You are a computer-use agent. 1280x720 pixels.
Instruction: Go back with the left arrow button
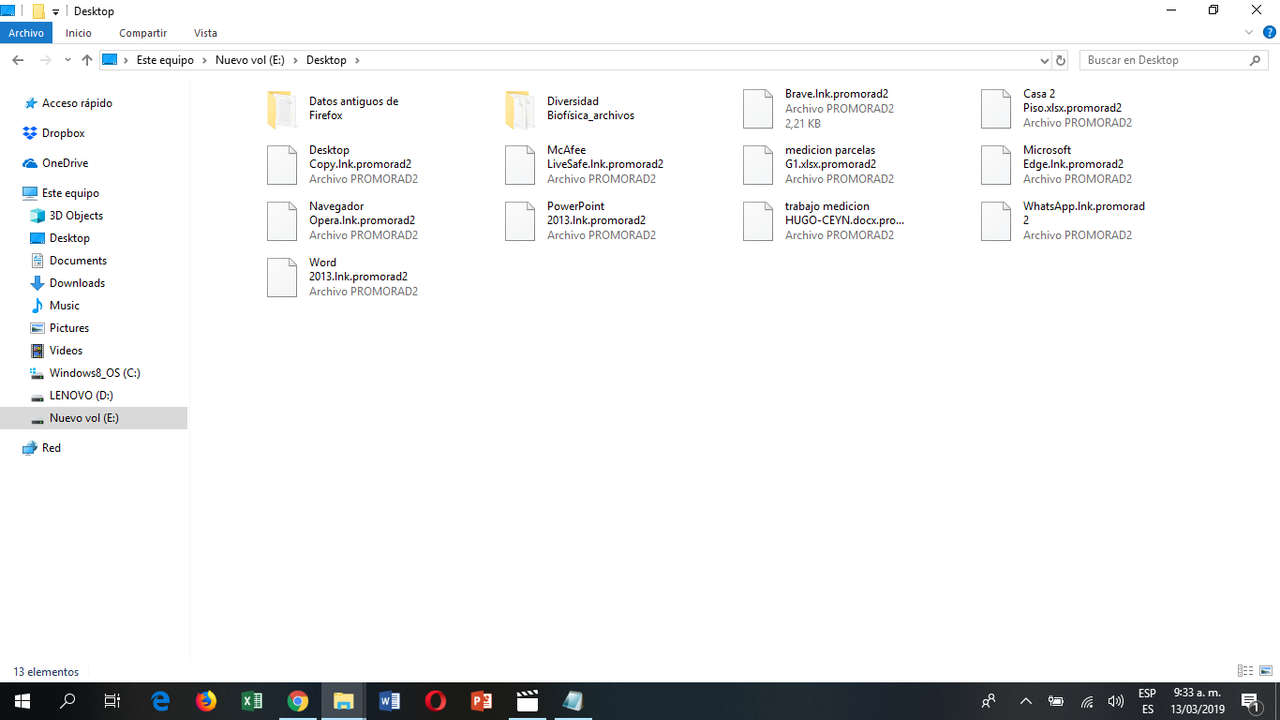point(18,60)
